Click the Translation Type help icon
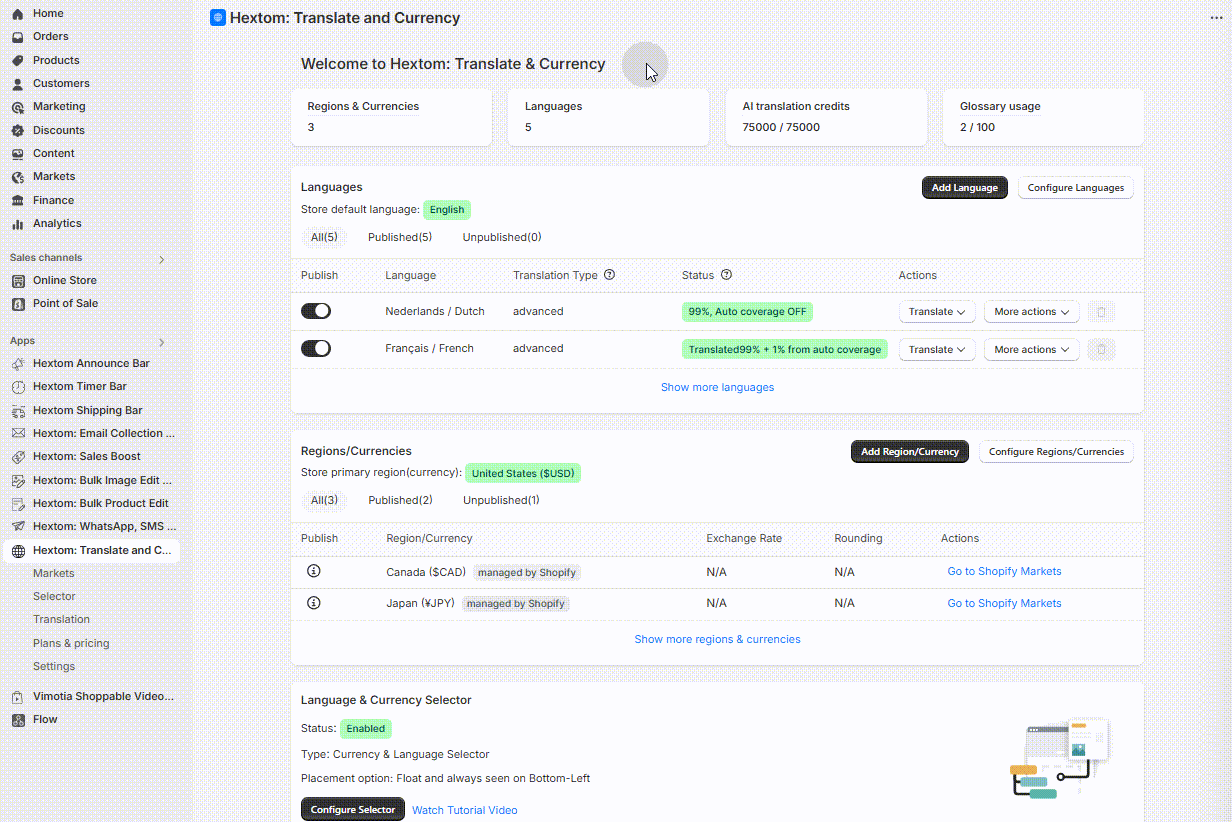The height and width of the screenshot is (822, 1232). (610, 275)
